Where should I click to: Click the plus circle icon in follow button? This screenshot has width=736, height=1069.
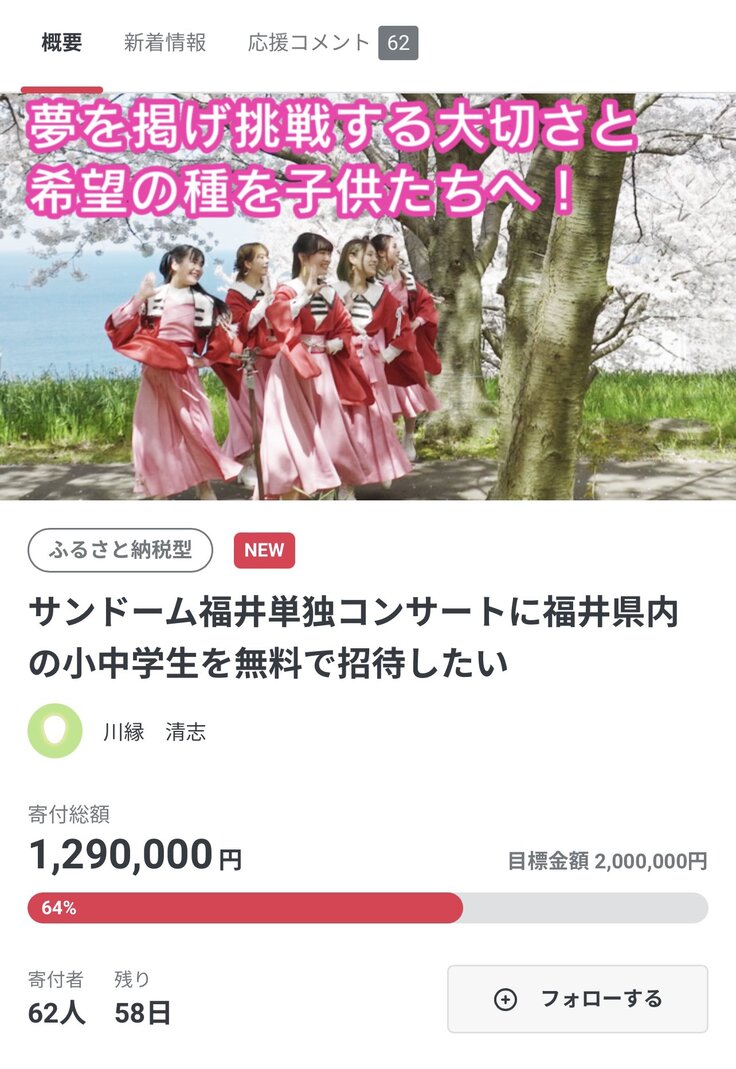(x=505, y=999)
